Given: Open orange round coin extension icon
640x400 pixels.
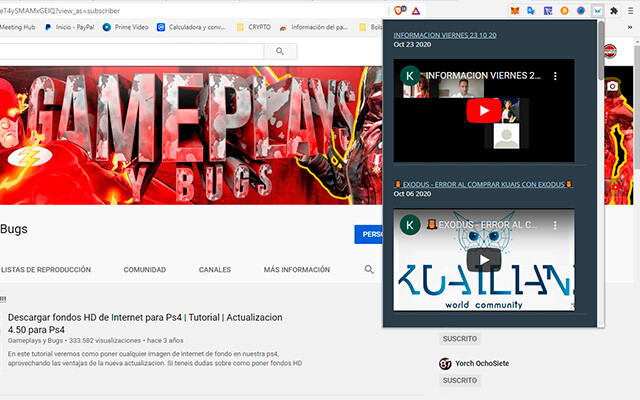Looking at the screenshot, I should [564, 11].
